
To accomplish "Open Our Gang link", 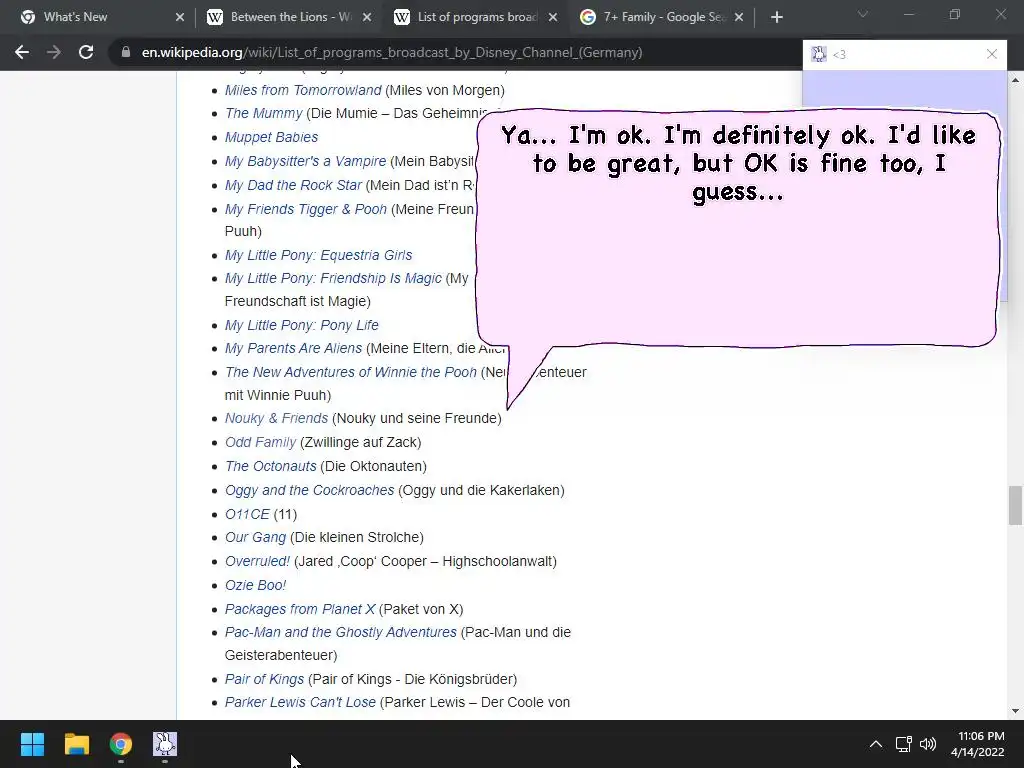I will pyautogui.click(x=255, y=537).
